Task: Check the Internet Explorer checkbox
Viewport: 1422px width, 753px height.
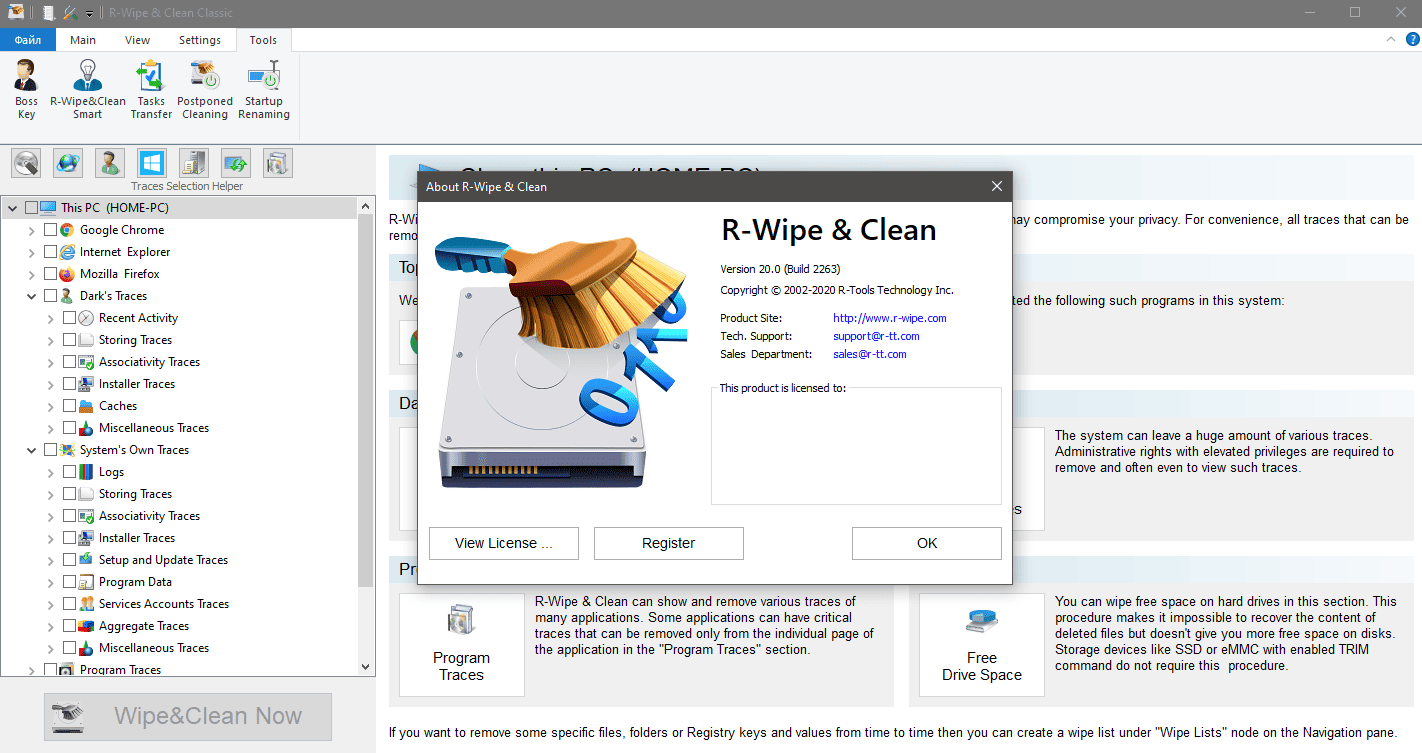Action: 50,252
